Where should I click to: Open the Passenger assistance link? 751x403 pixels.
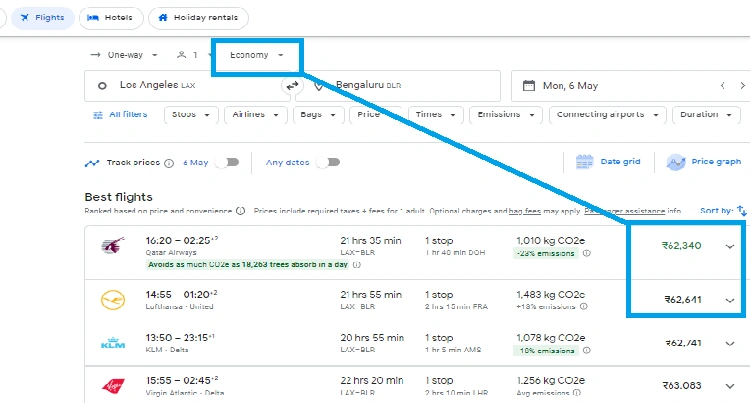click(624, 211)
